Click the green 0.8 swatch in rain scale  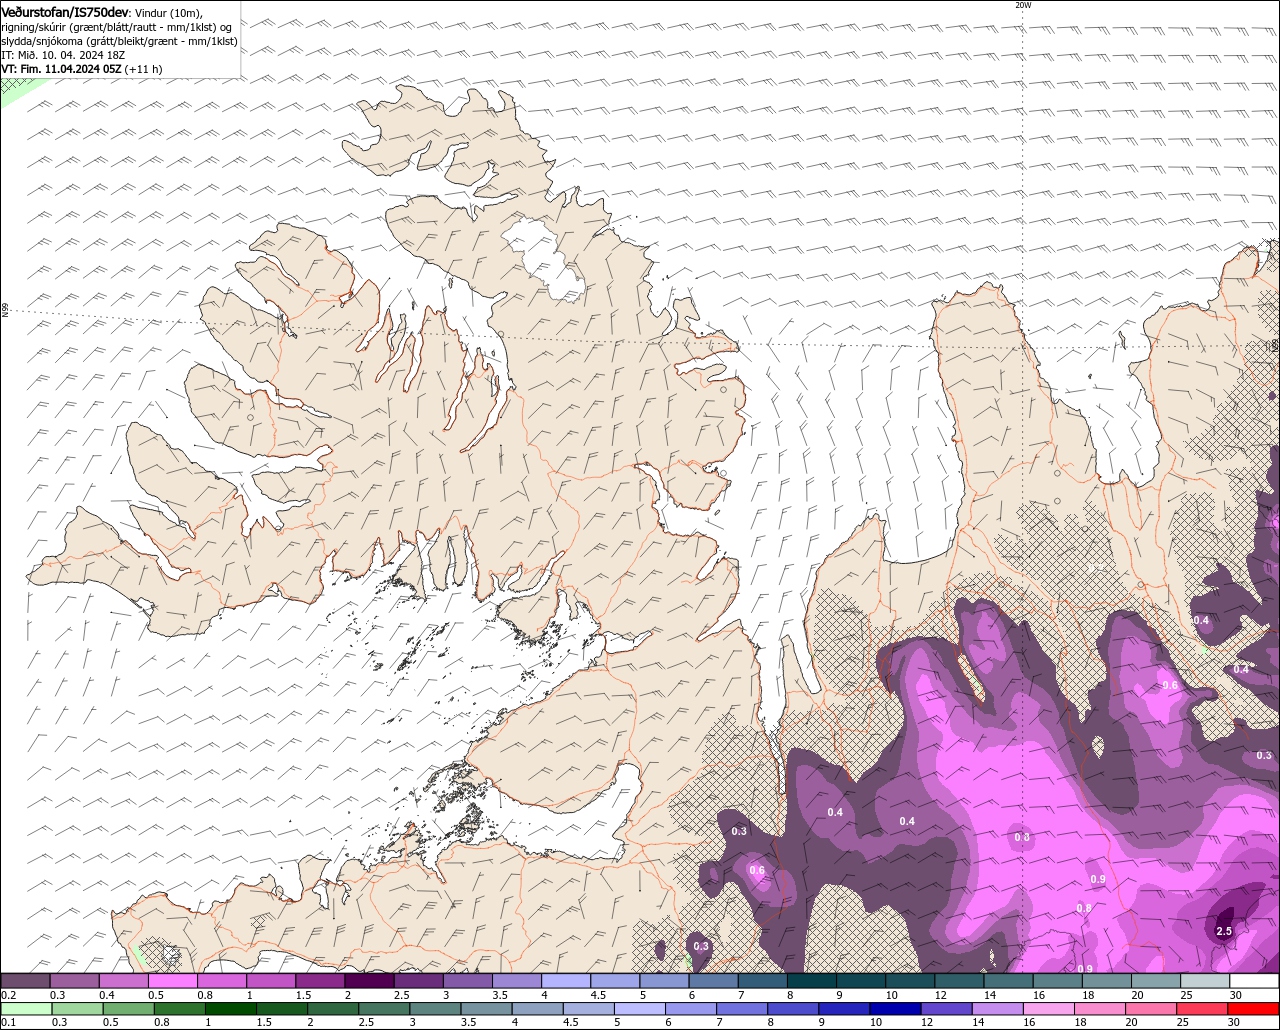tap(179, 1009)
